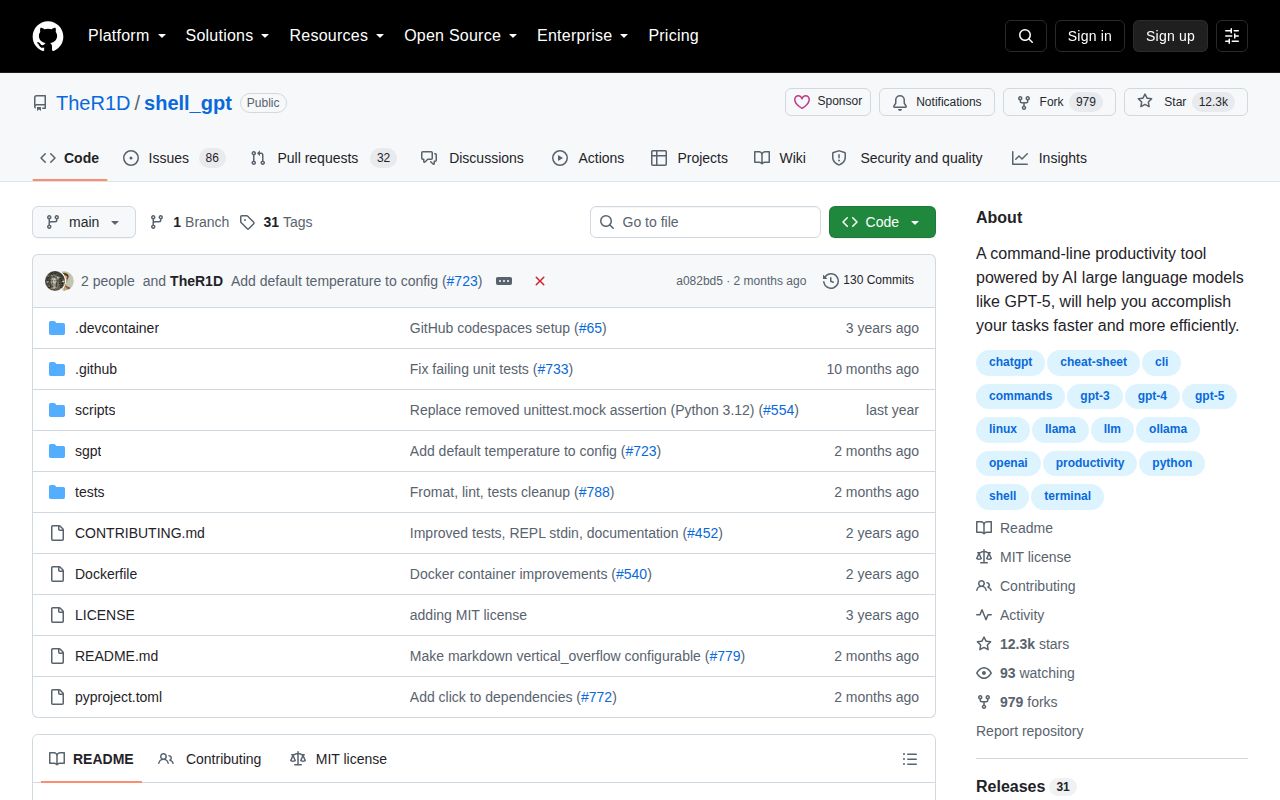Open the .github folder icon
1280x800 pixels.
(57, 369)
